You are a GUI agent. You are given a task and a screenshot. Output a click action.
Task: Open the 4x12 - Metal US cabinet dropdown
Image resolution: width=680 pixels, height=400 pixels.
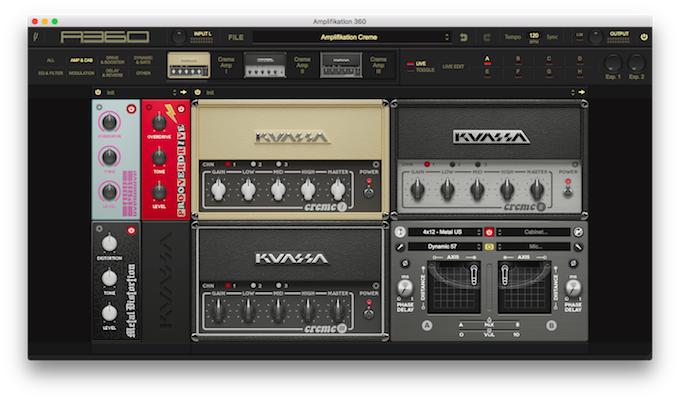coord(445,232)
